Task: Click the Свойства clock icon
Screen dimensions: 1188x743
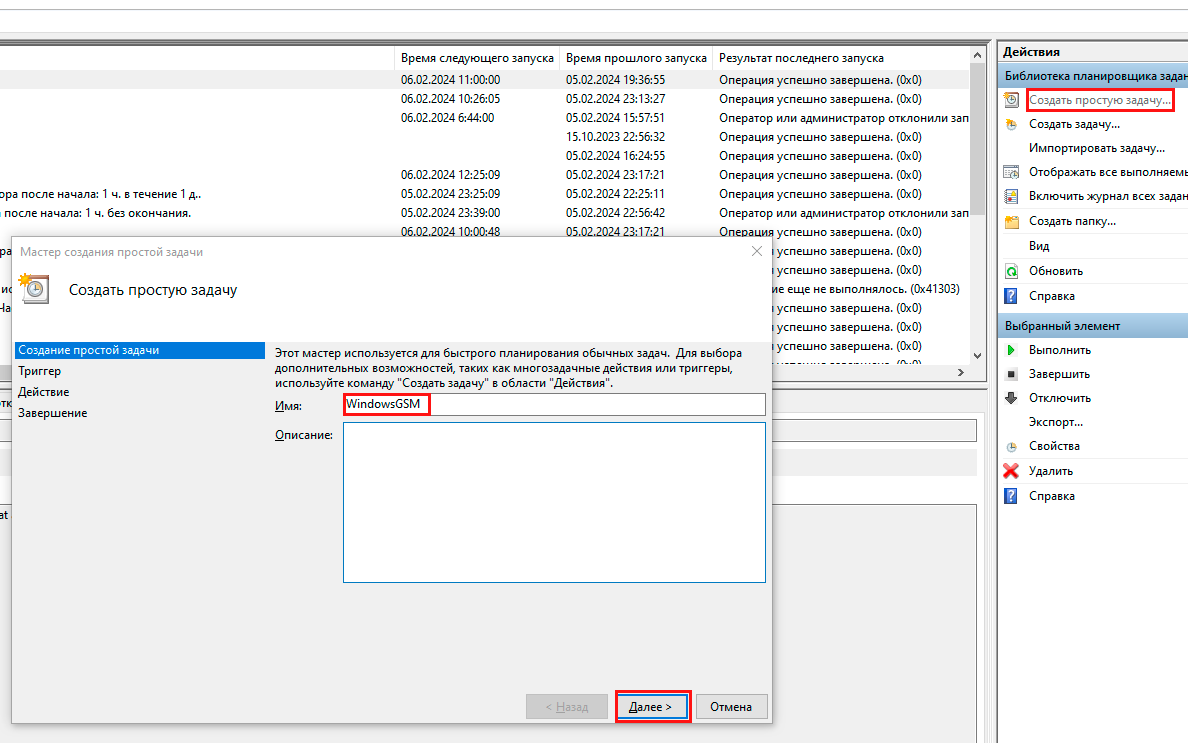Action: pos(1011,447)
